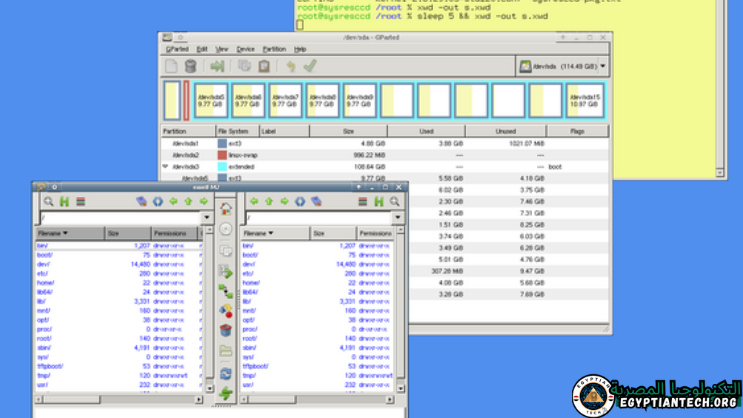Open the /dev/sda device selector dropdown
This screenshot has width=743, height=418.
(563, 66)
